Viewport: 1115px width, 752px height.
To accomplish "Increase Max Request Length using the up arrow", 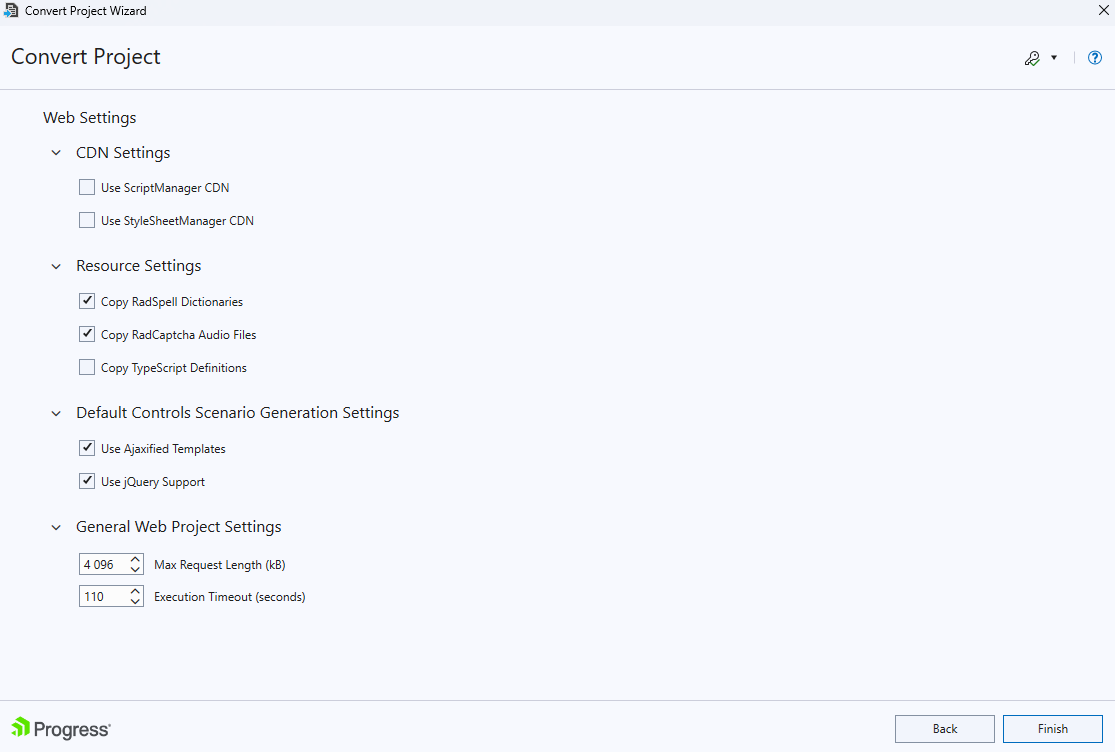I will [135, 559].
